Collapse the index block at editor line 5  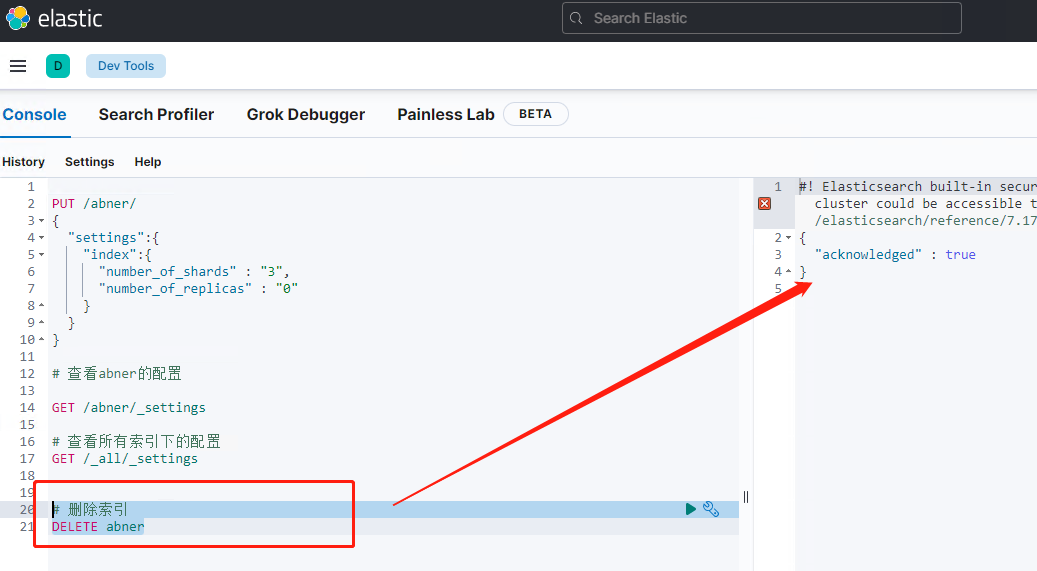[x=42, y=255]
